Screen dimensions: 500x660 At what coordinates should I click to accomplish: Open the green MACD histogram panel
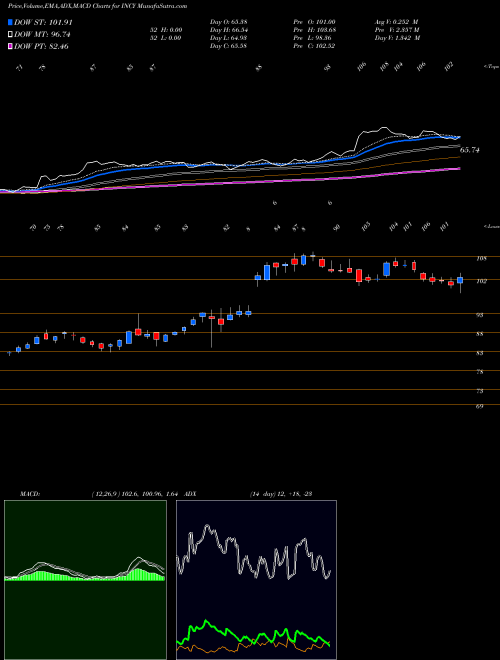point(85,580)
